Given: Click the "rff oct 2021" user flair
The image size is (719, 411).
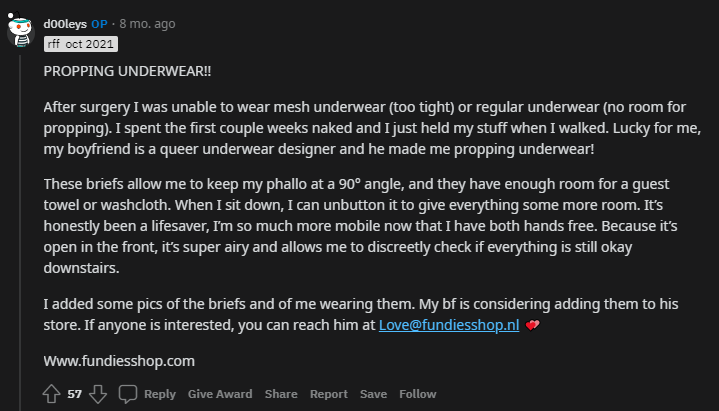Looking at the screenshot, I should point(82,44).
